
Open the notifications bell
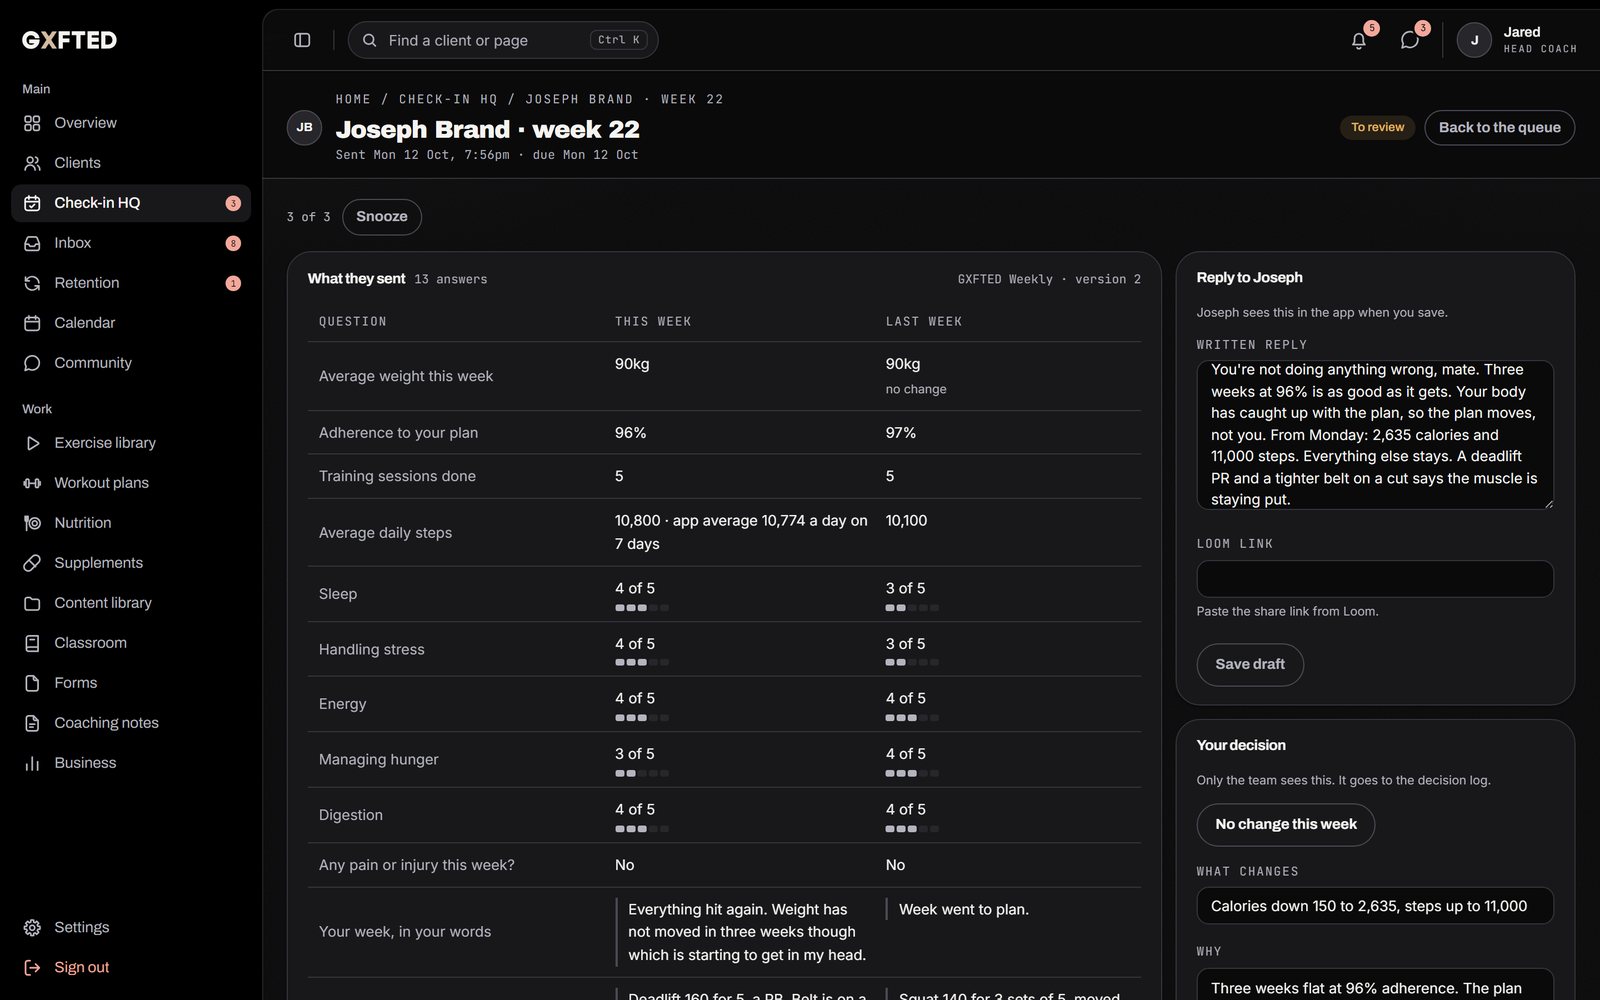pos(1358,40)
